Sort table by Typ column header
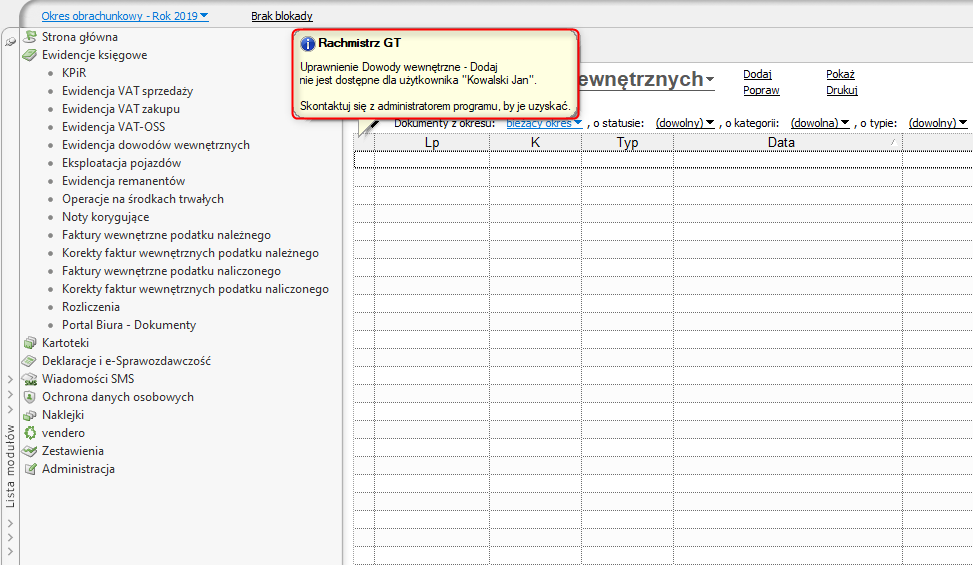This screenshot has height=565, width=973. click(627, 142)
